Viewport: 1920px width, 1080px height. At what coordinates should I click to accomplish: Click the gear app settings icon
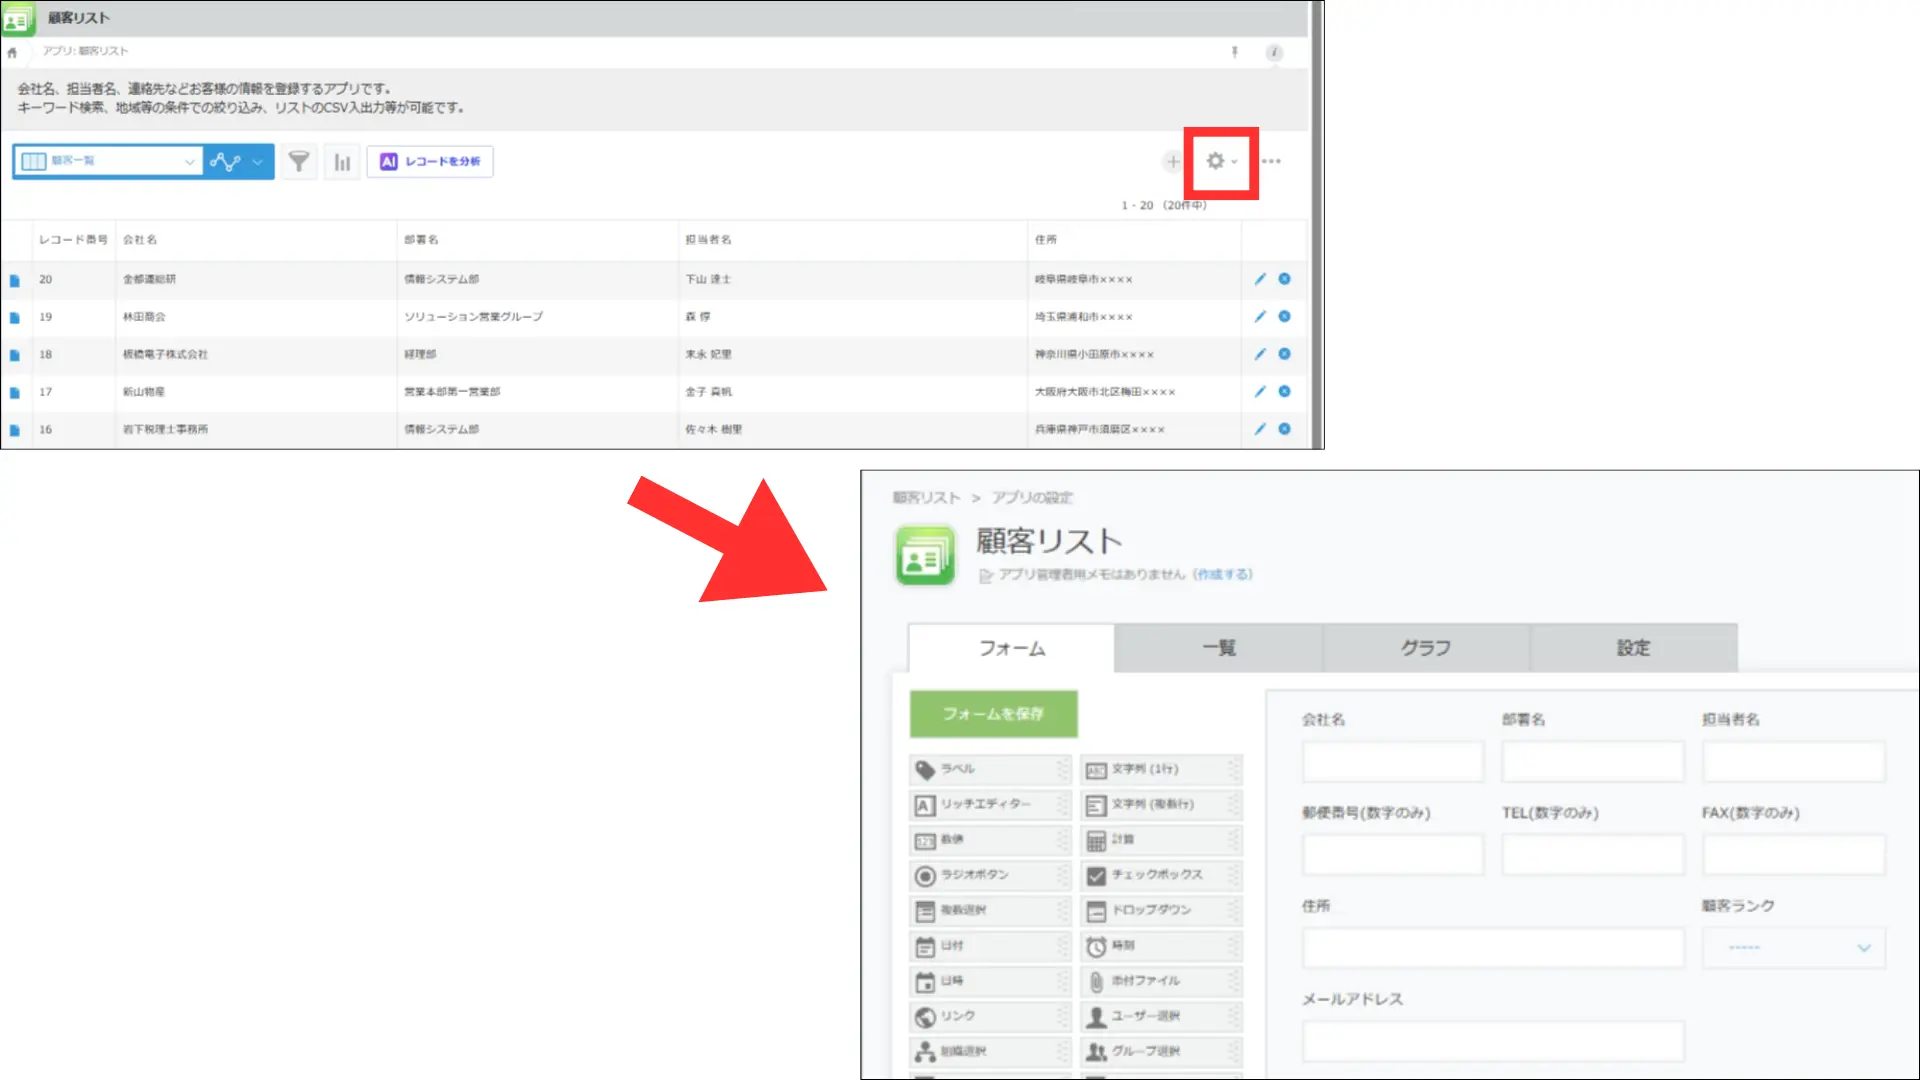(1216, 161)
